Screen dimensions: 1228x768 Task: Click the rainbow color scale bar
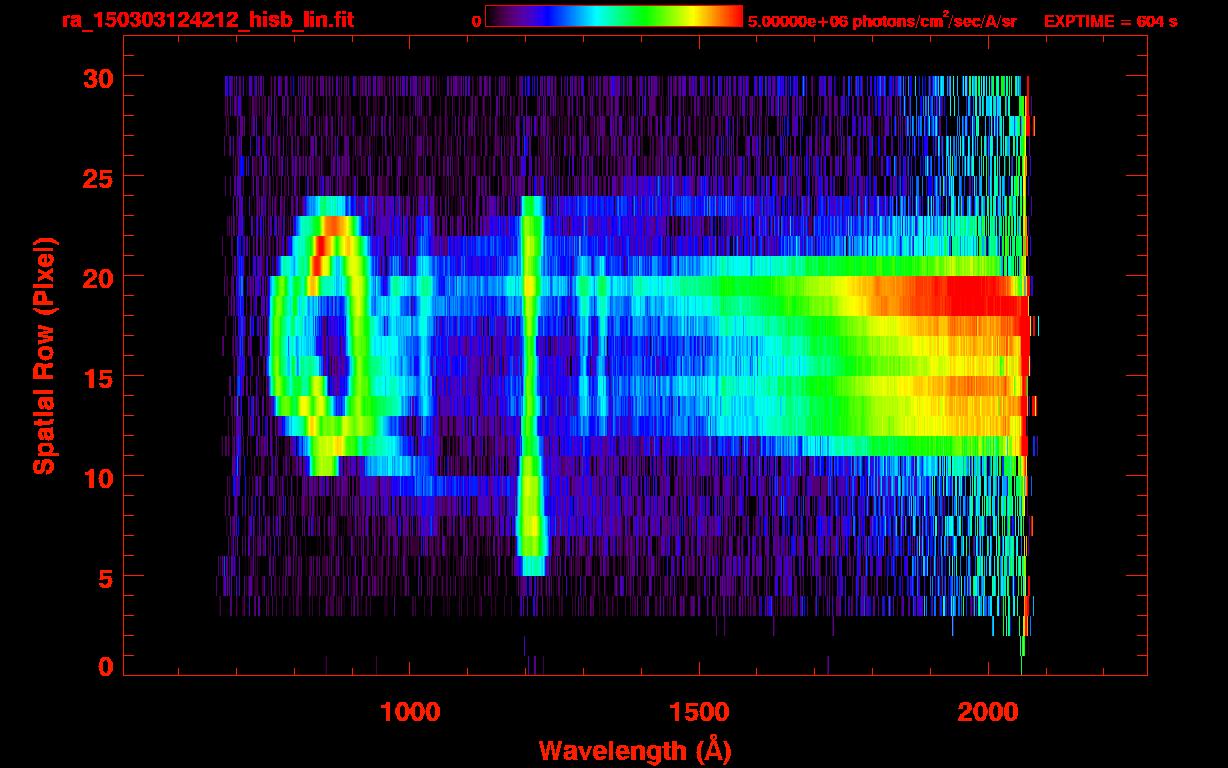[614, 16]
